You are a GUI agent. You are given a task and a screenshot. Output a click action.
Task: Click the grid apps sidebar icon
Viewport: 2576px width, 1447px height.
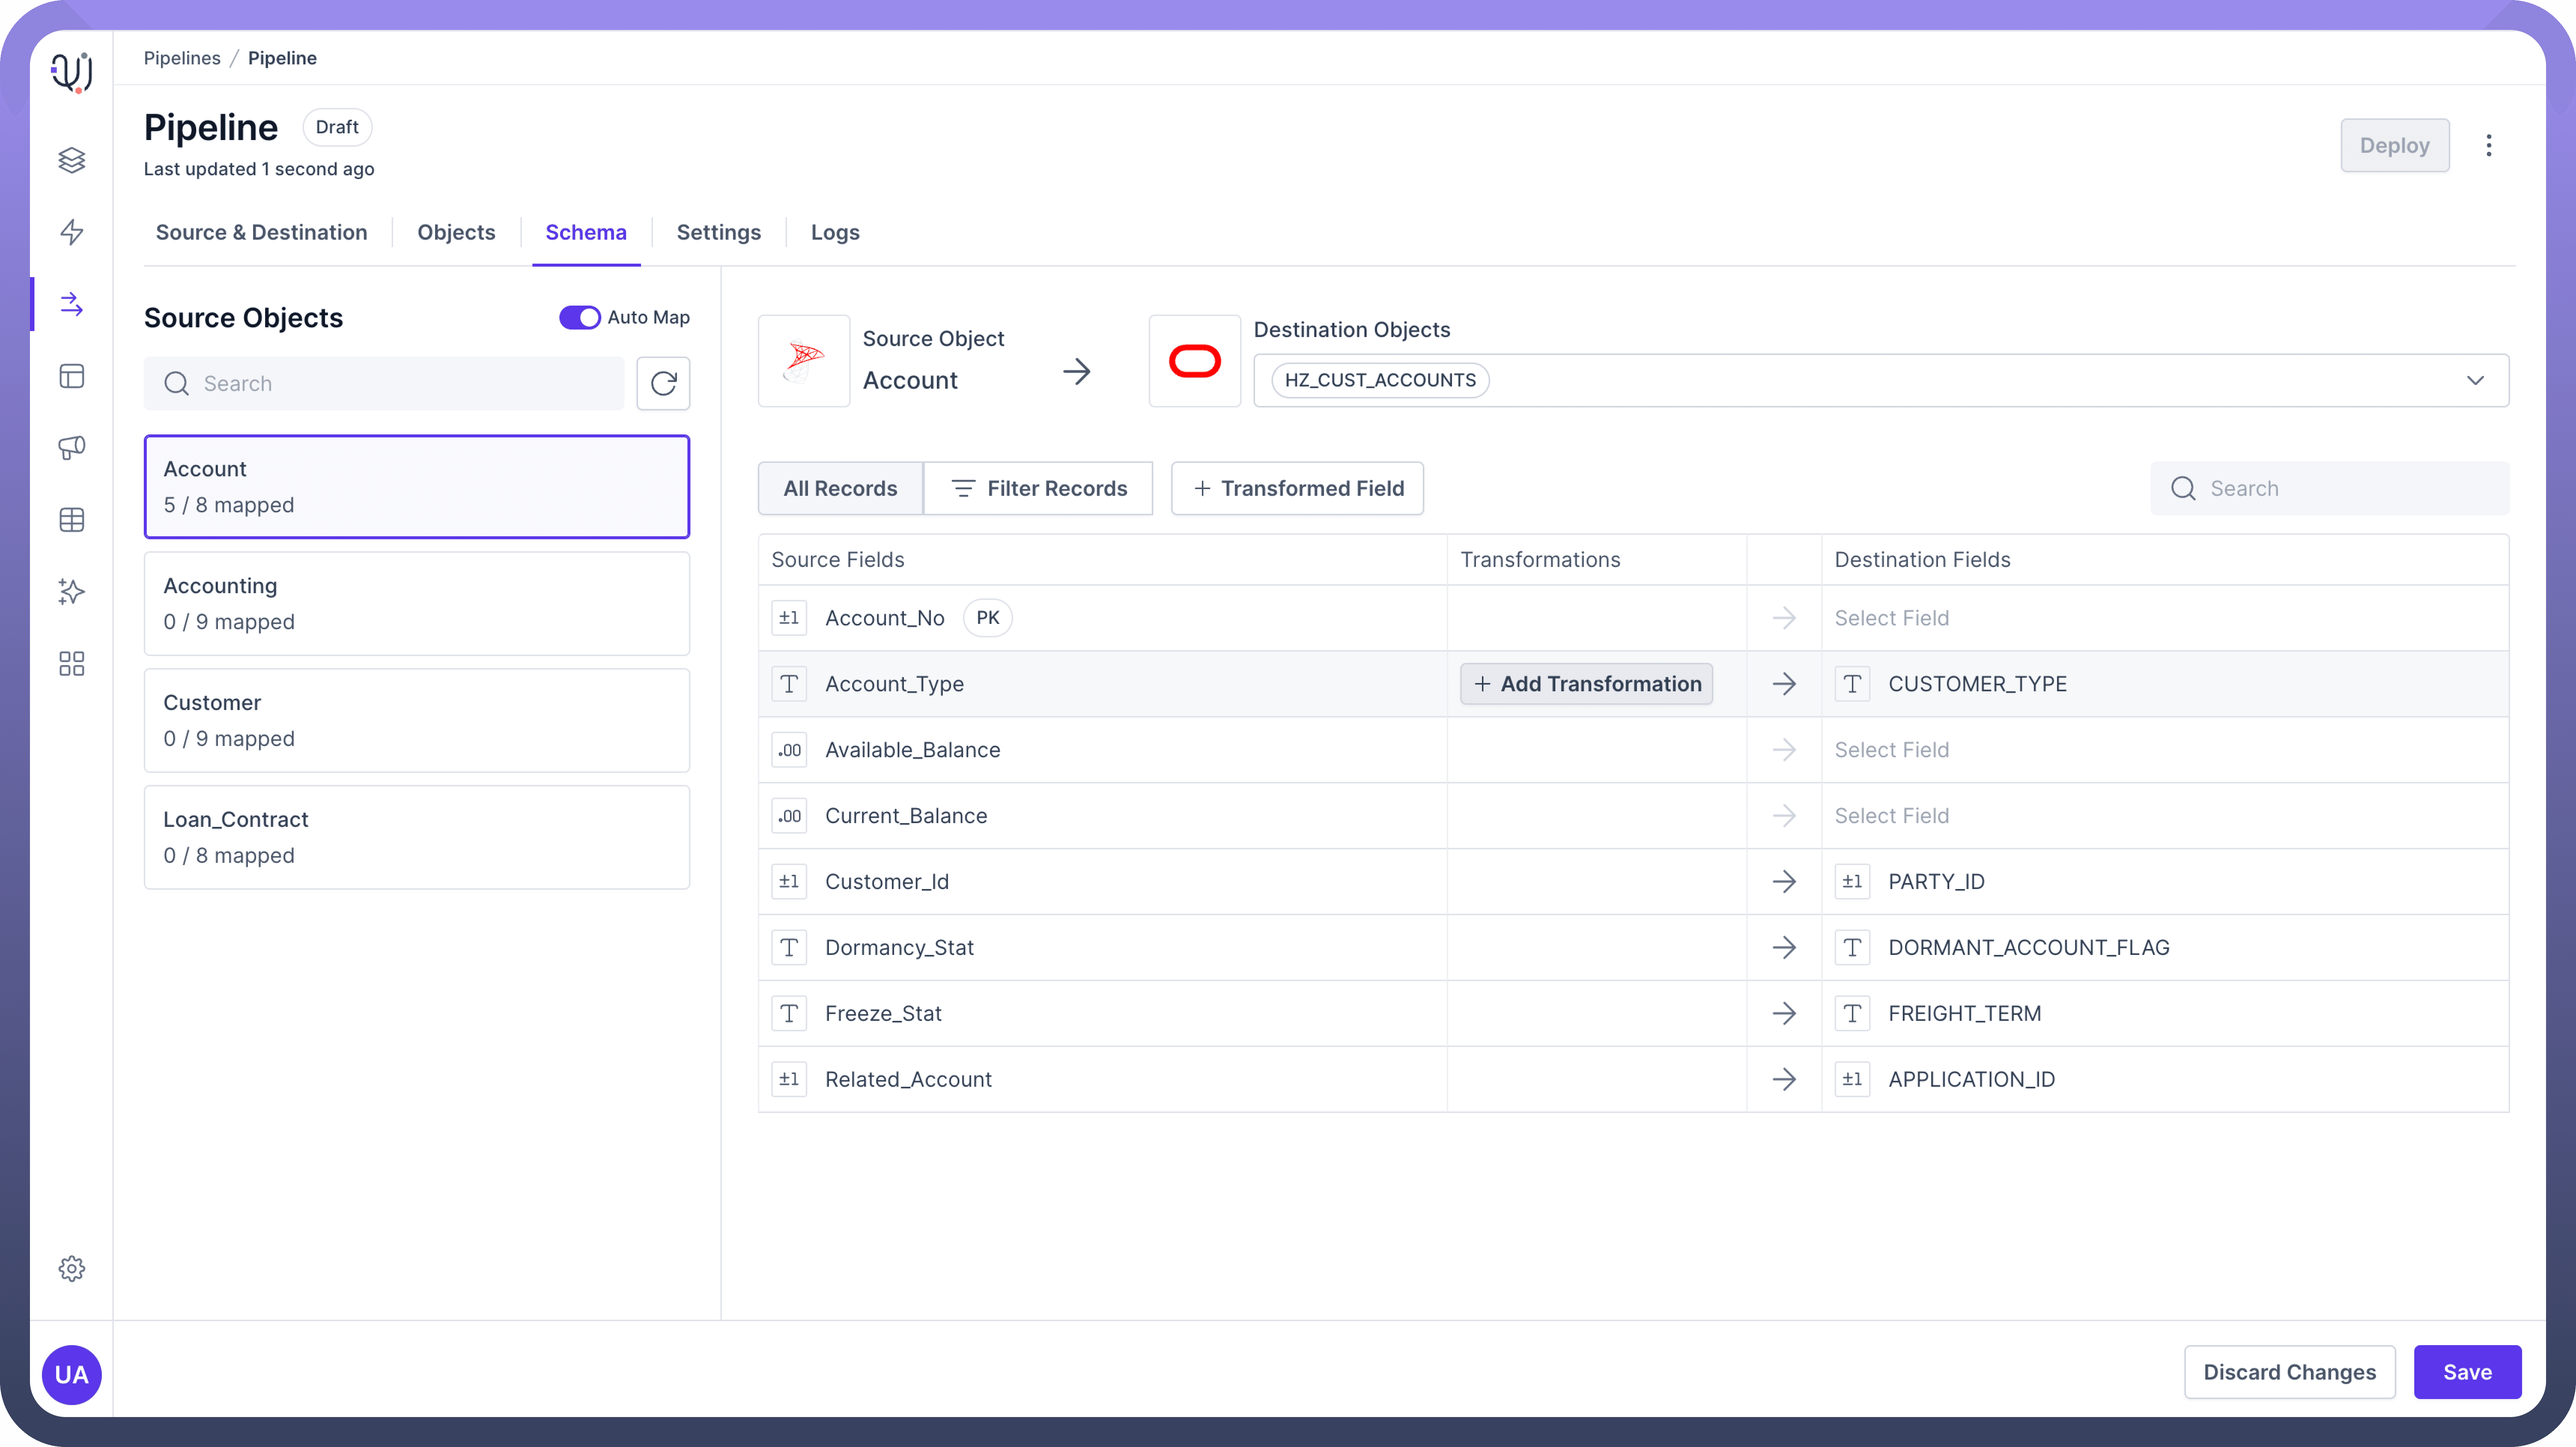click(71, 663)
